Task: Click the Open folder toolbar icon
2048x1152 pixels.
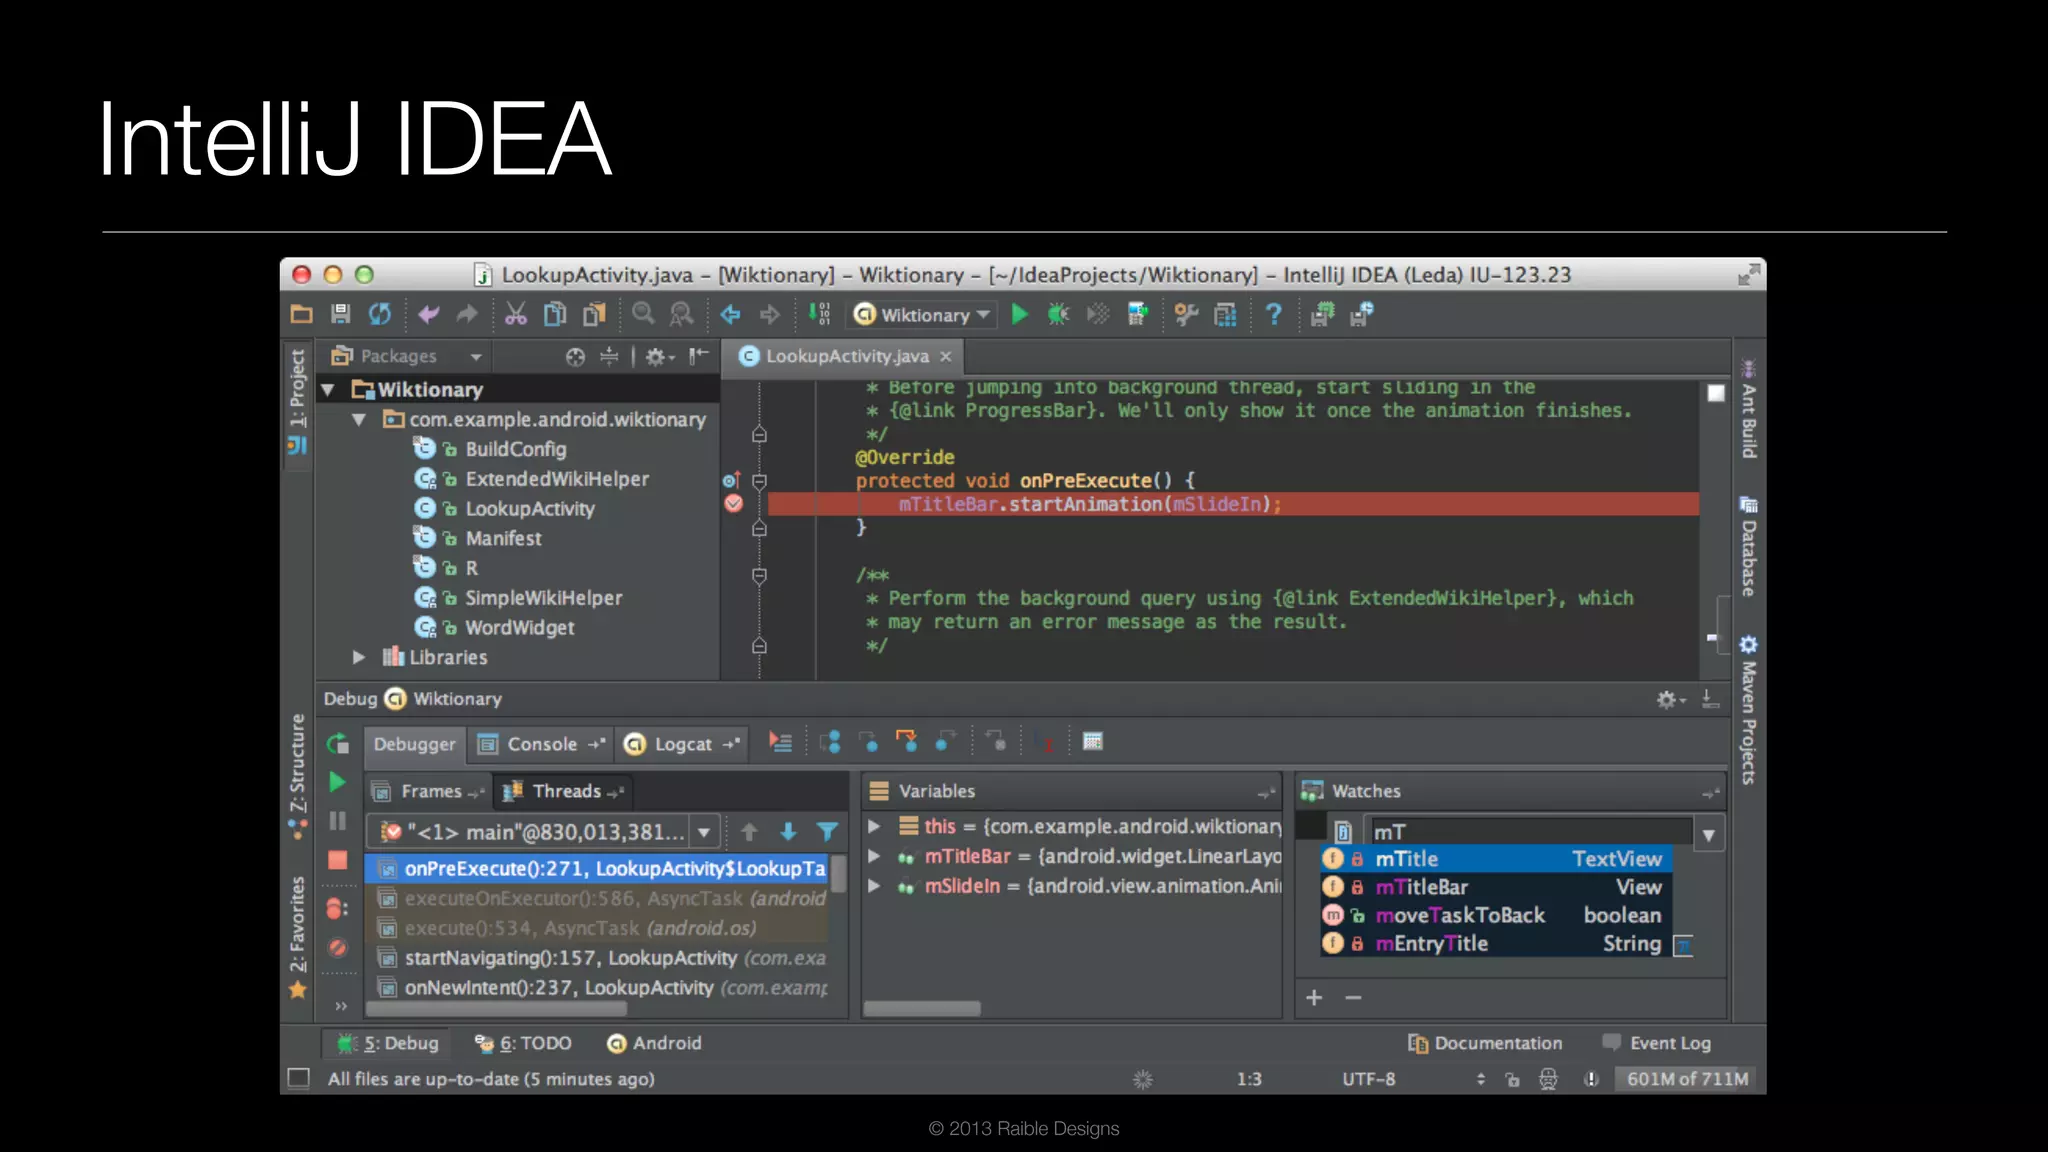Action: (x=301, y=315)
